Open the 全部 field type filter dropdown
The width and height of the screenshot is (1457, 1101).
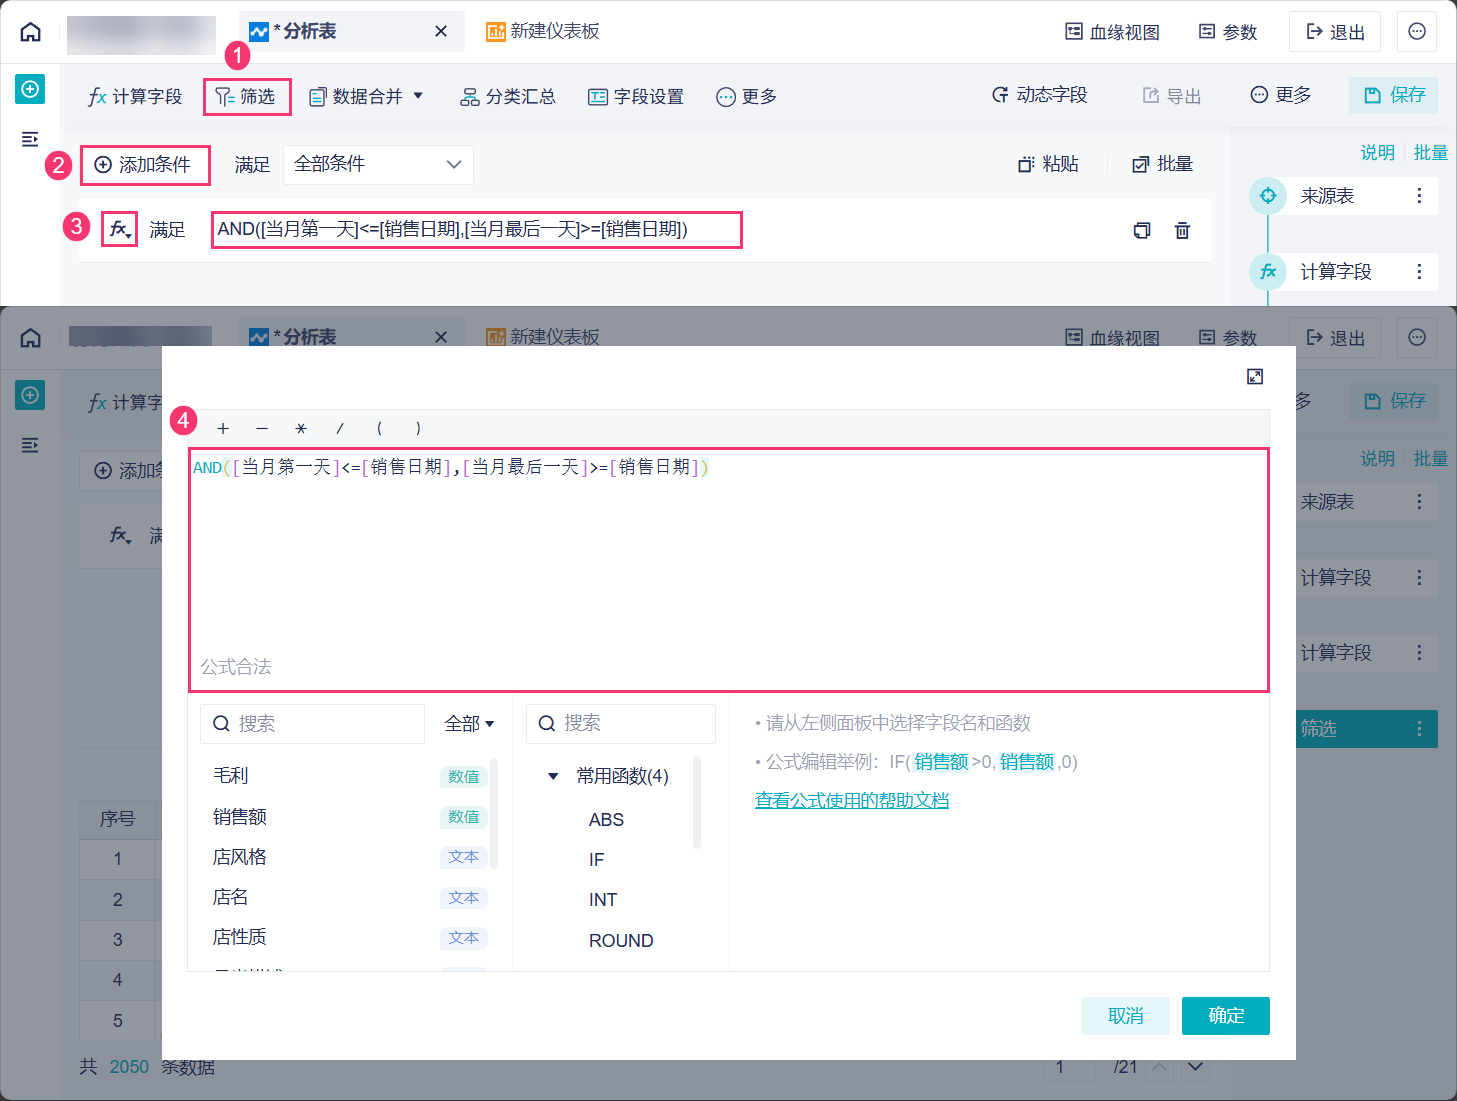point(469,724)
